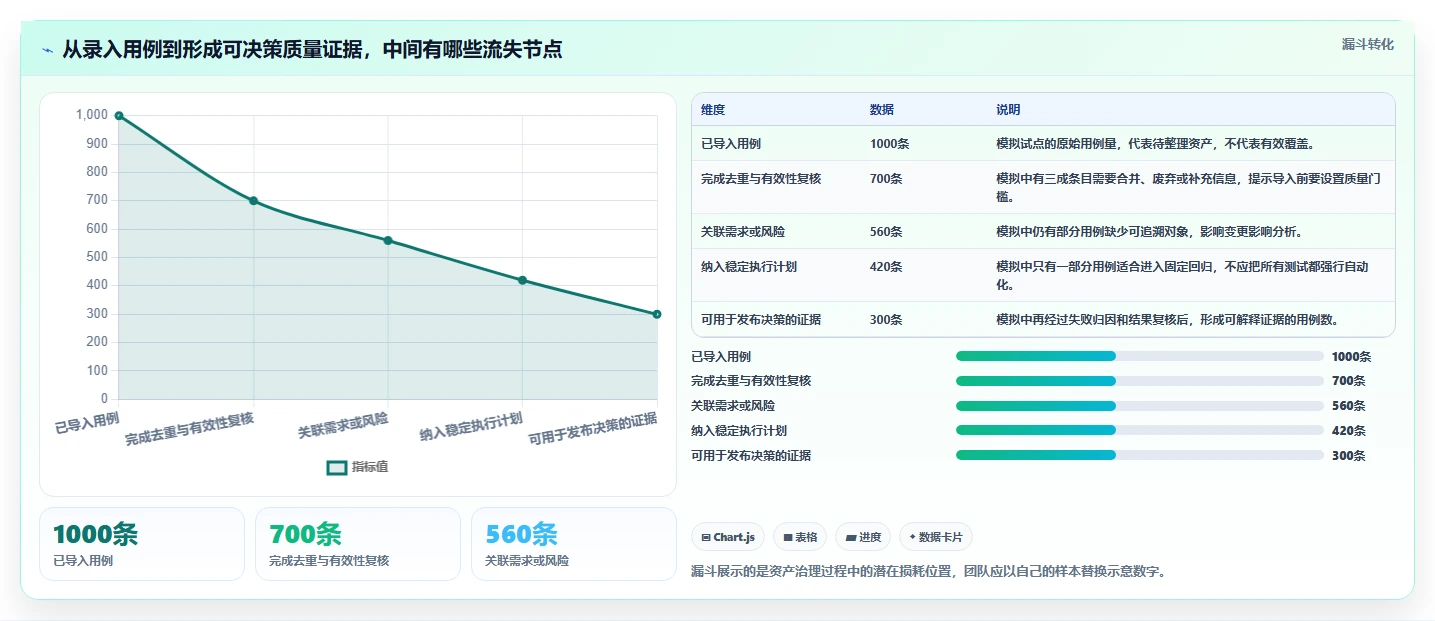Select the 1000条 table cell

click(889, 143)
